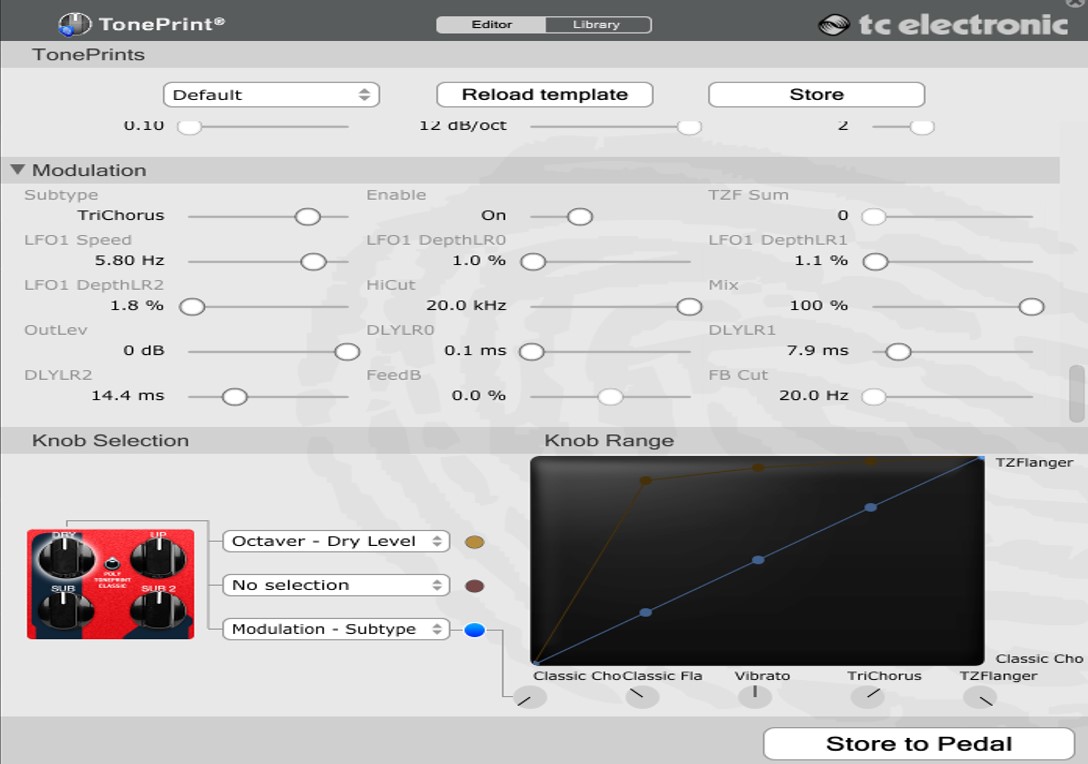Select the blue Modulation Subtype curve indicator
This screenshot has width=1088, height=764.
pos(475,629)
